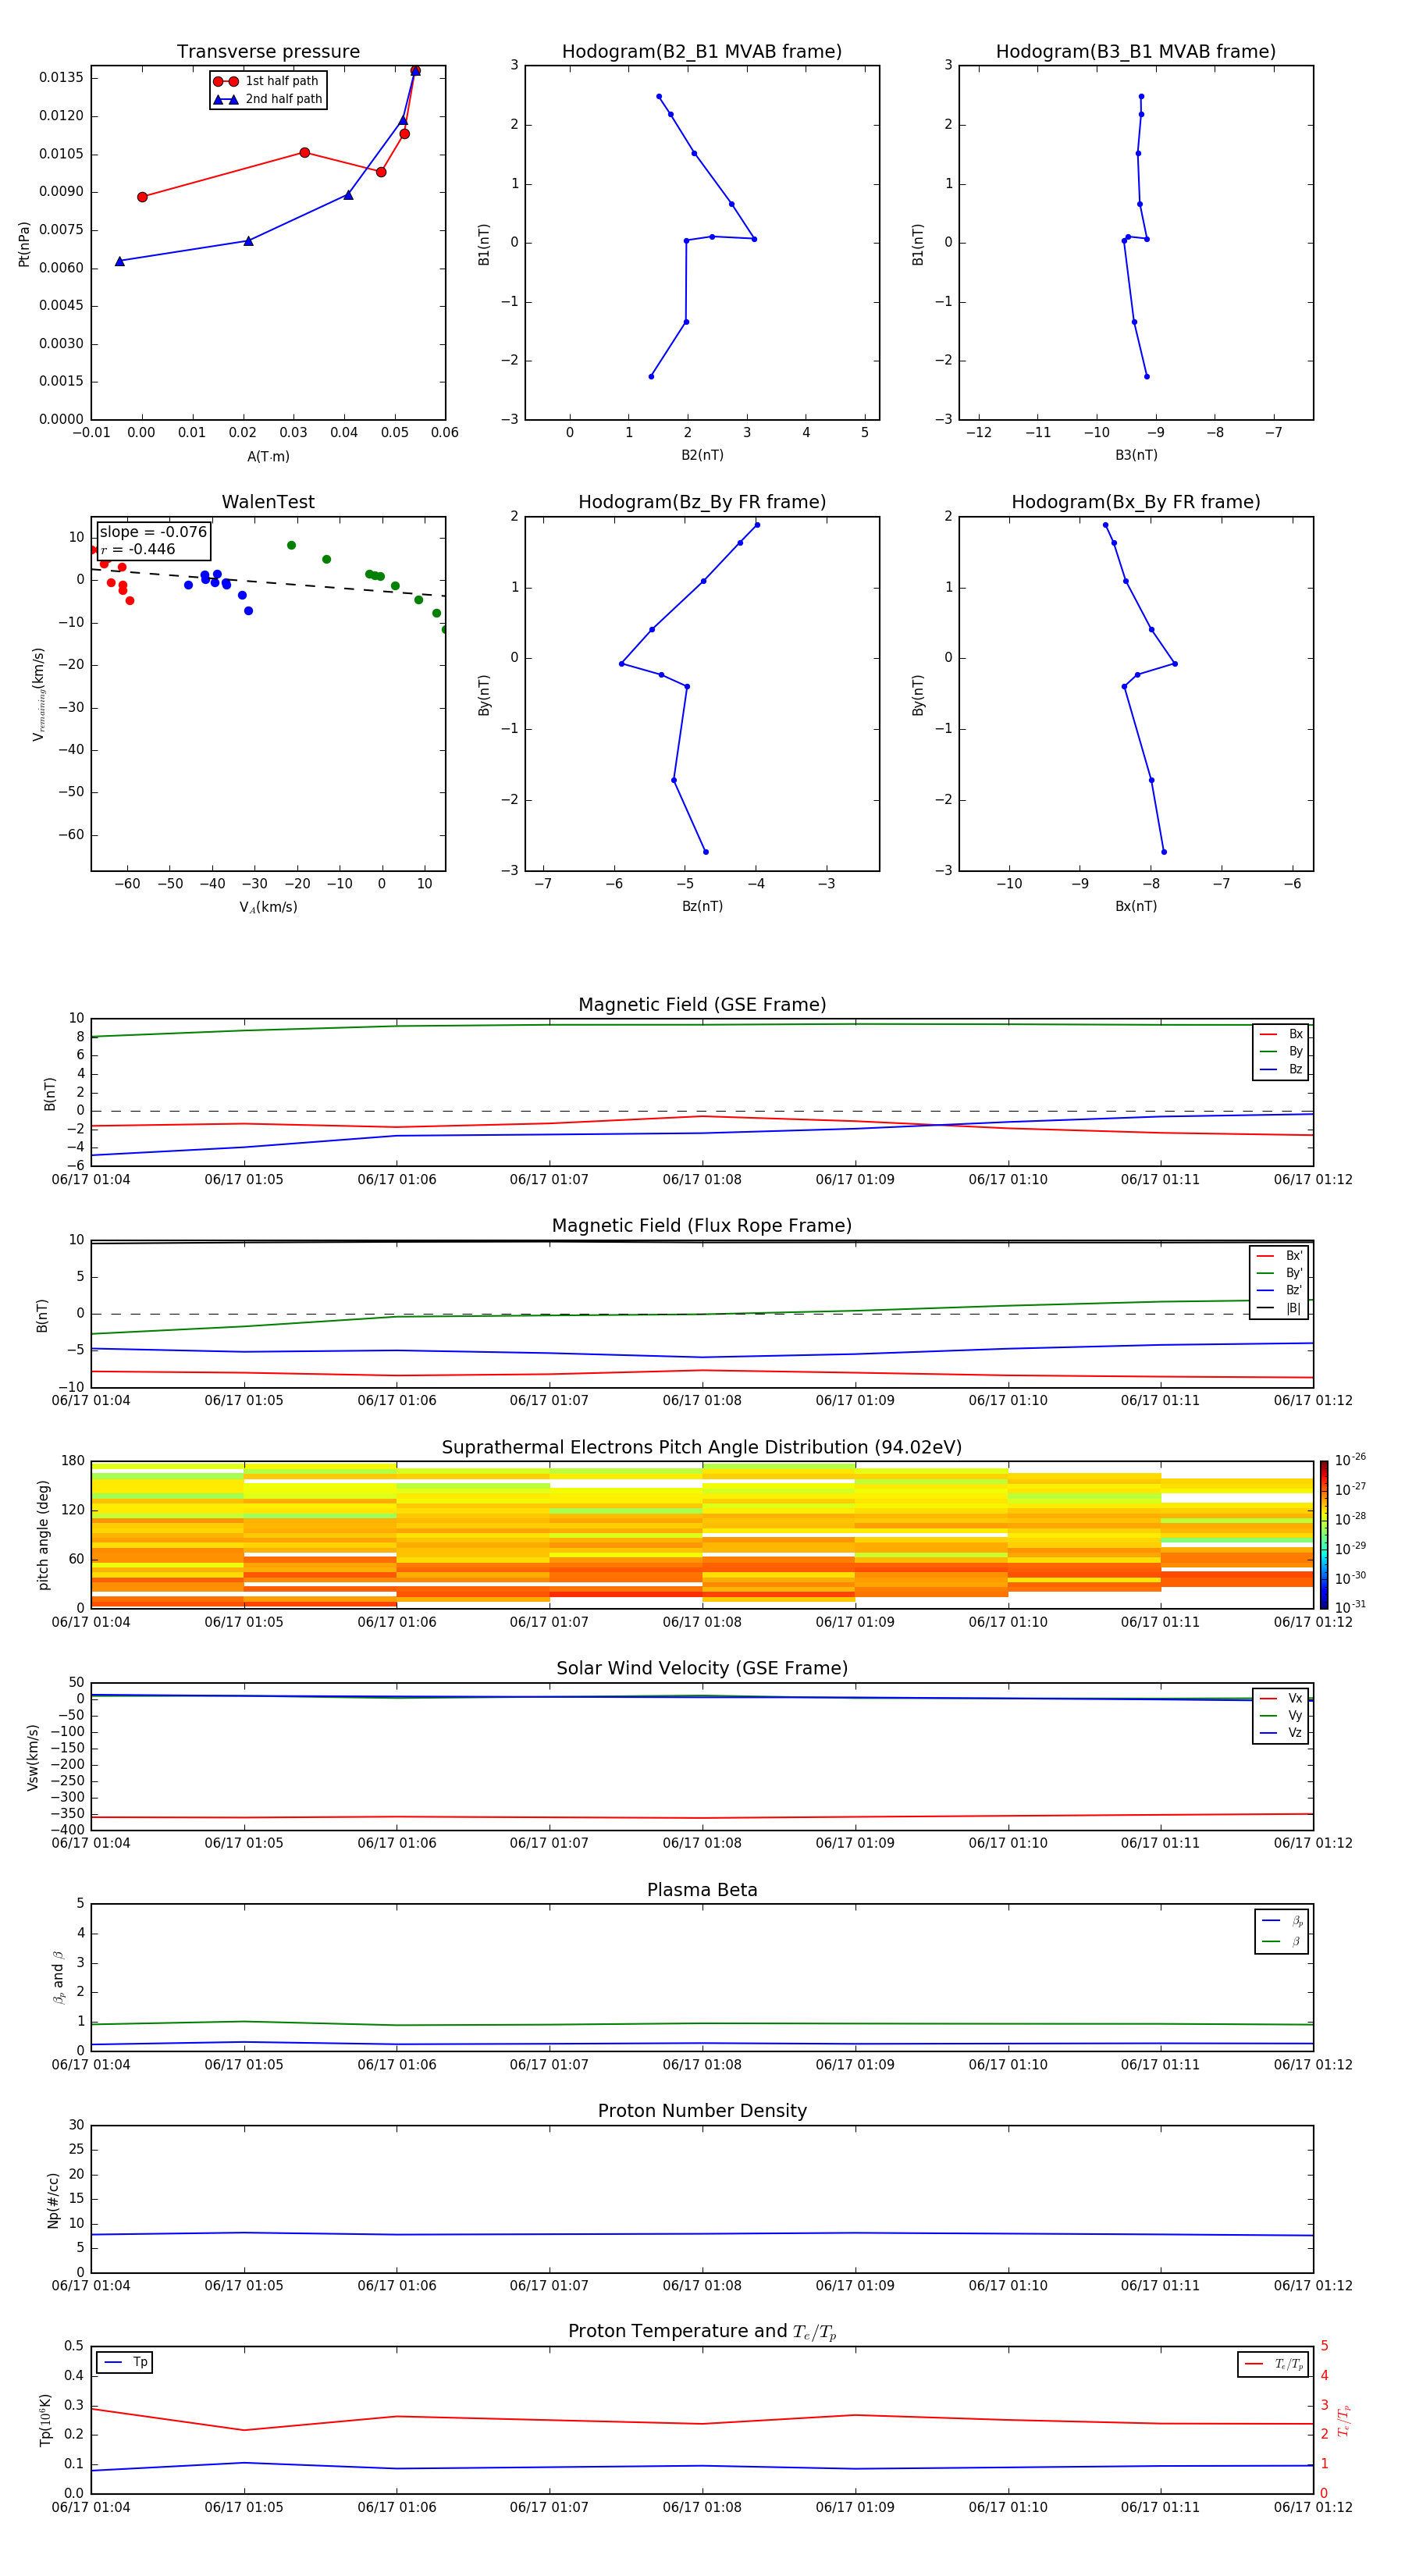Image resolution: width=1405 pixels, height=2576 pixels.
Task: Click the Vz legend entry in solar wind plot
Action: pyautogui.click(x=1281, y=1733)
